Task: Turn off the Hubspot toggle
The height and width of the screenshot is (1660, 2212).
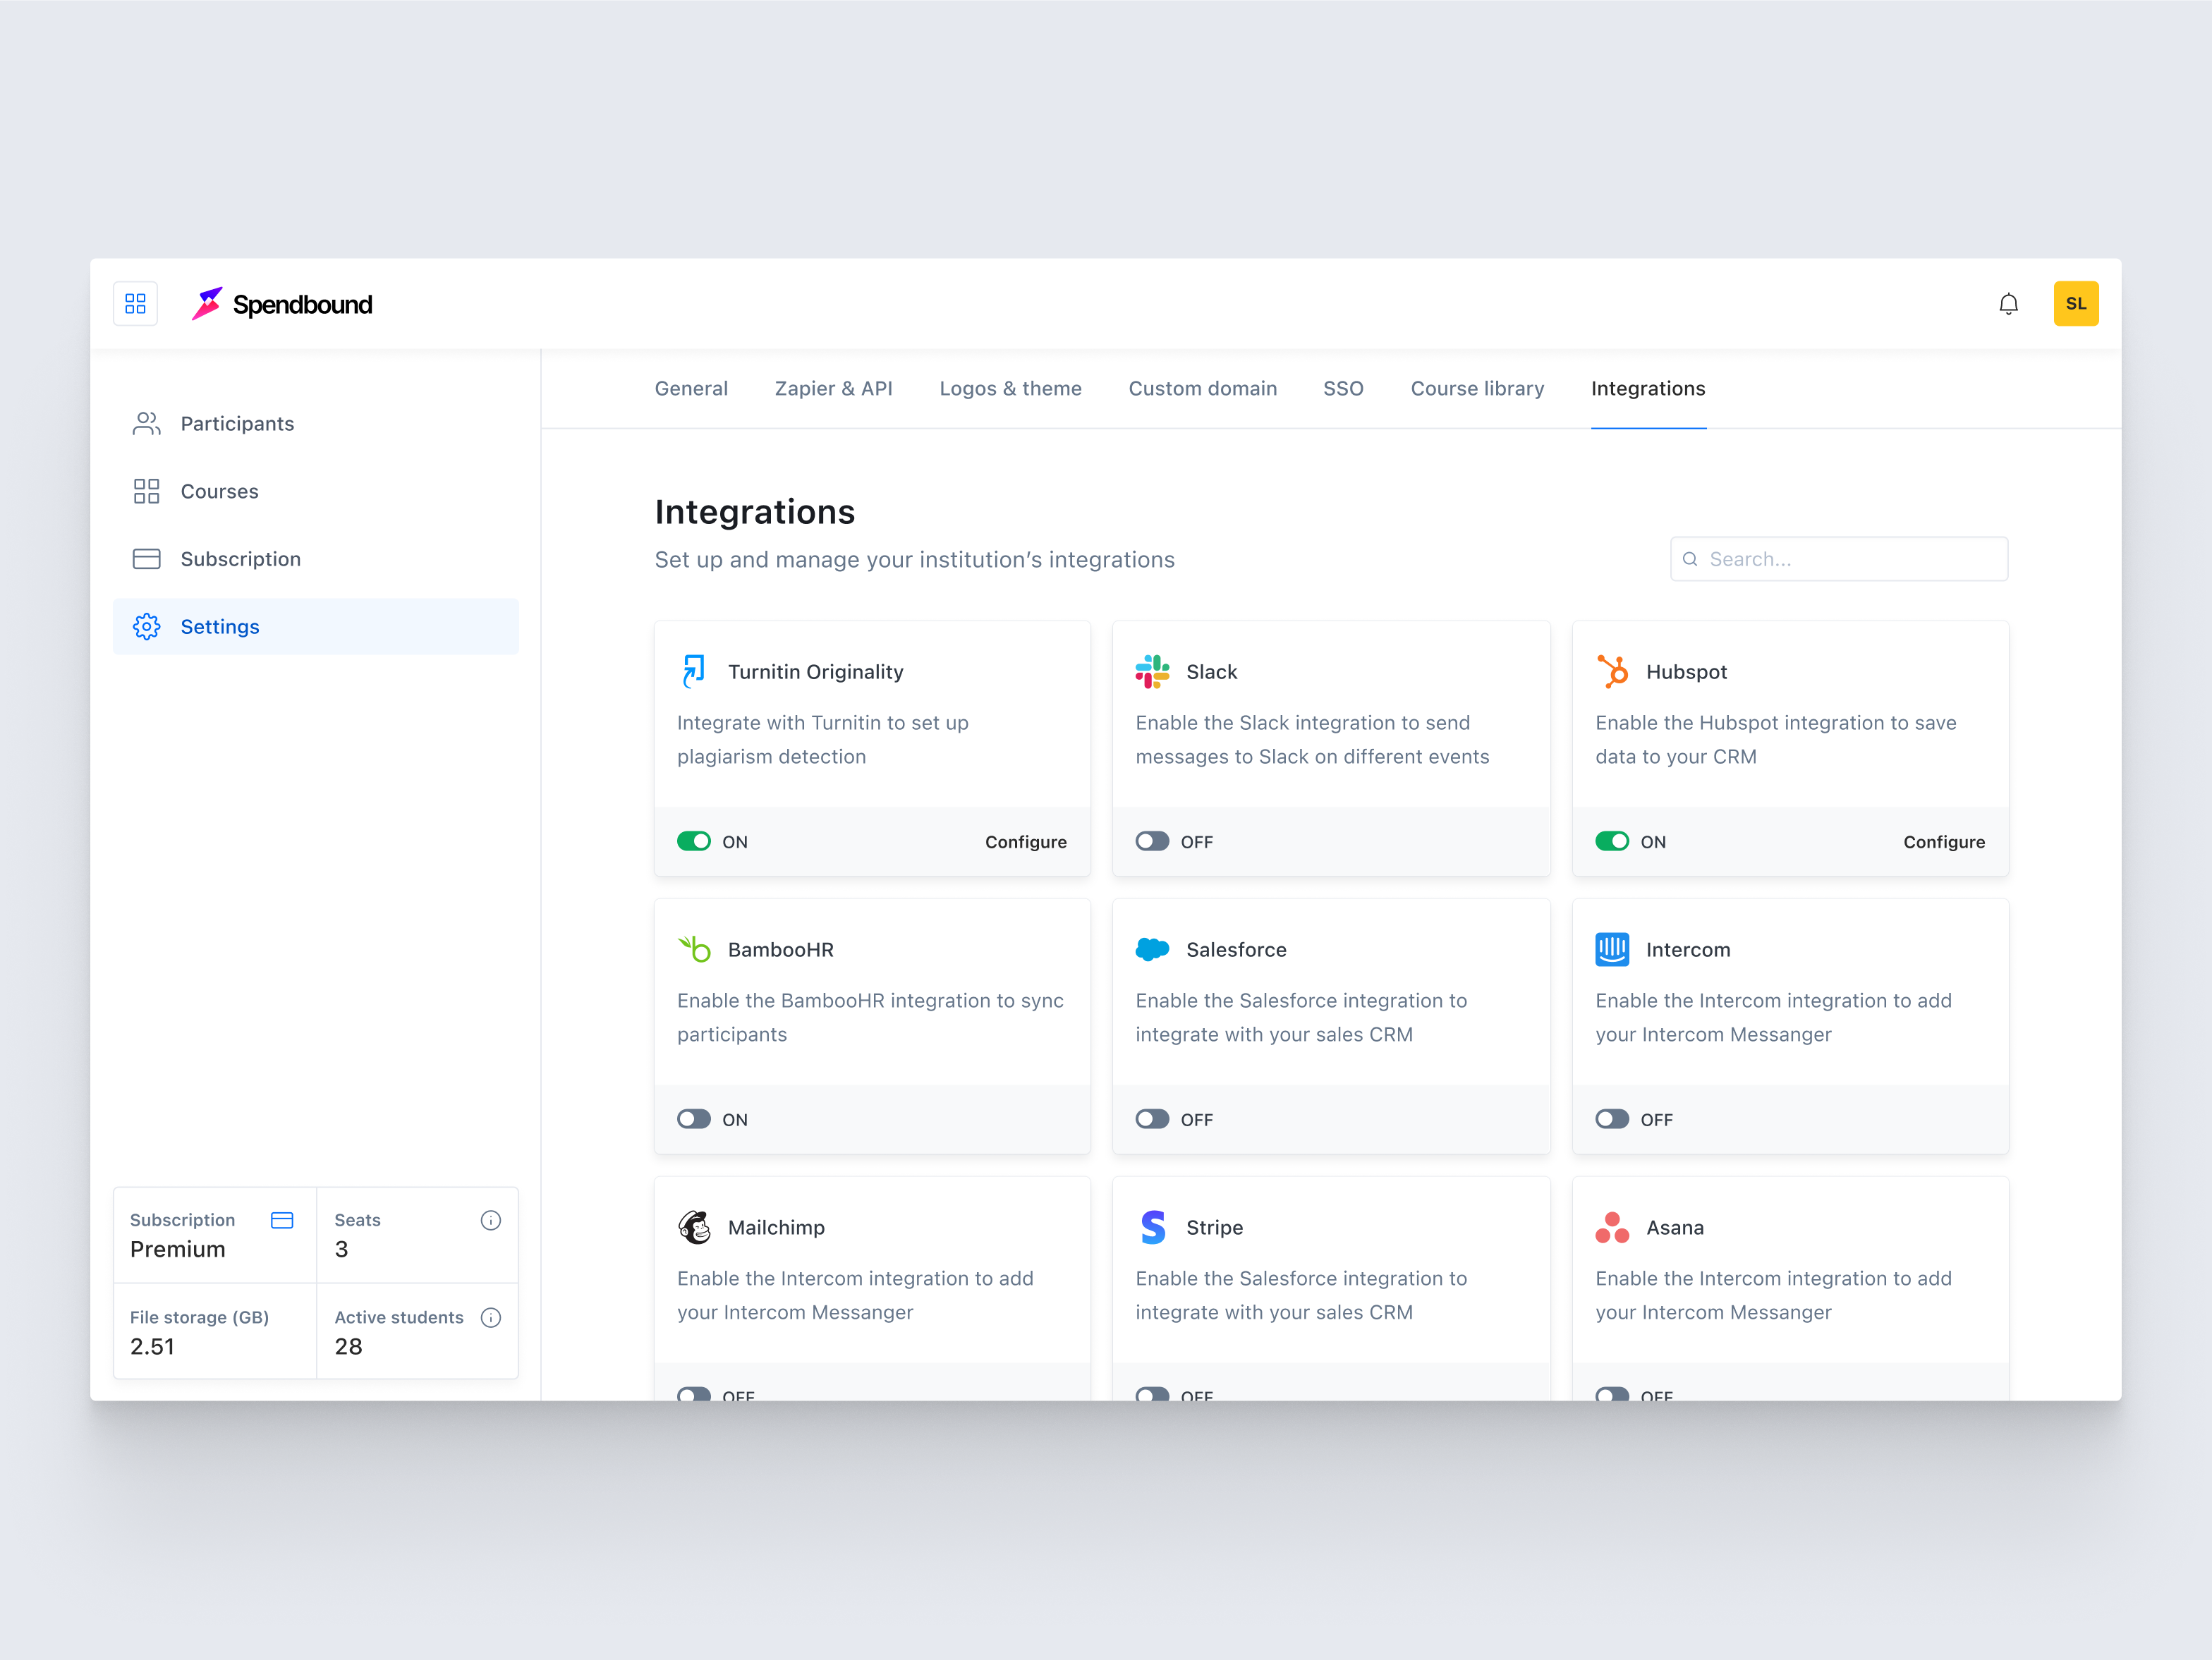Action: [x=1612, y=841]
